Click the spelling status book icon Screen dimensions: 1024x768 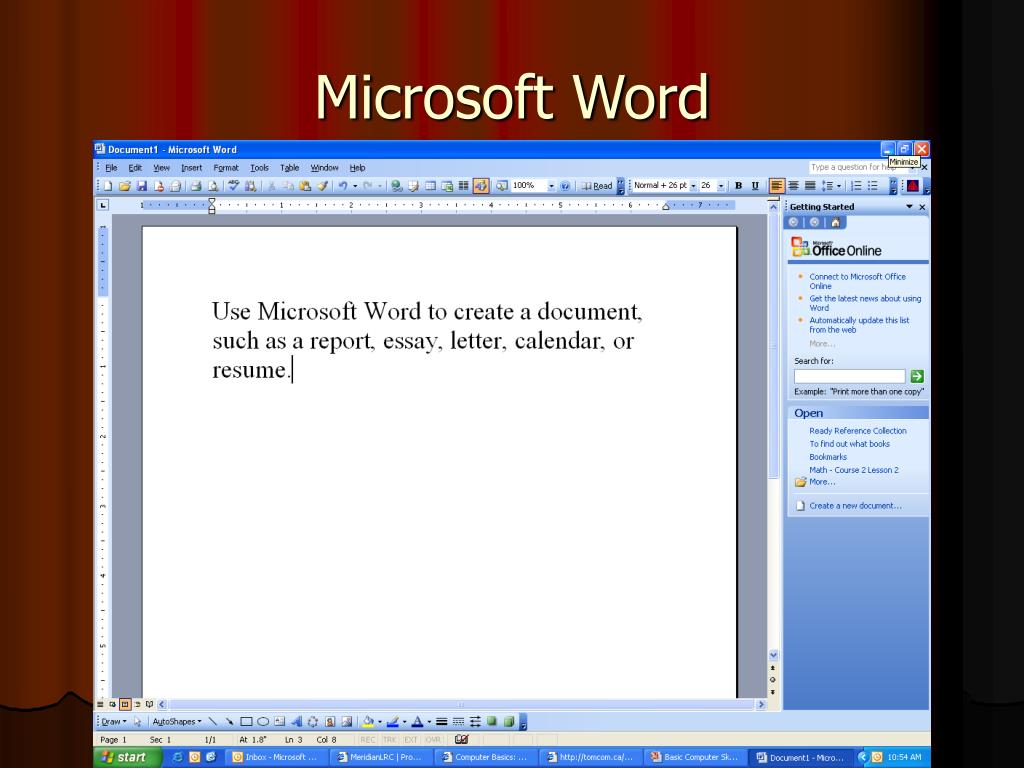[462, 739]
